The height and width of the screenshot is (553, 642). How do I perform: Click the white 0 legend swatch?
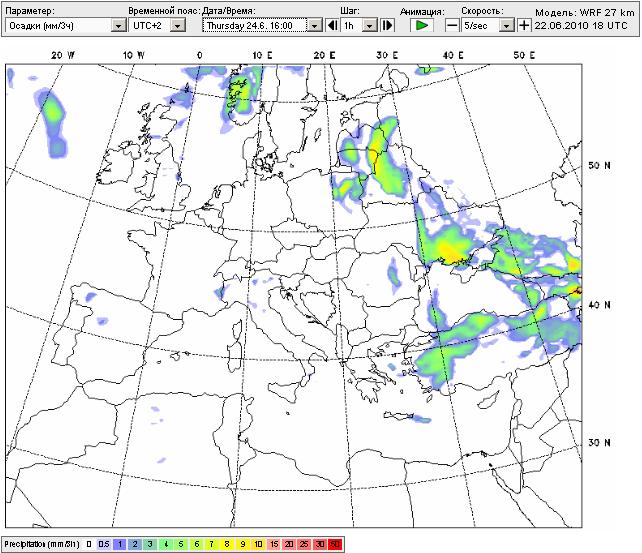pos(88,544)
